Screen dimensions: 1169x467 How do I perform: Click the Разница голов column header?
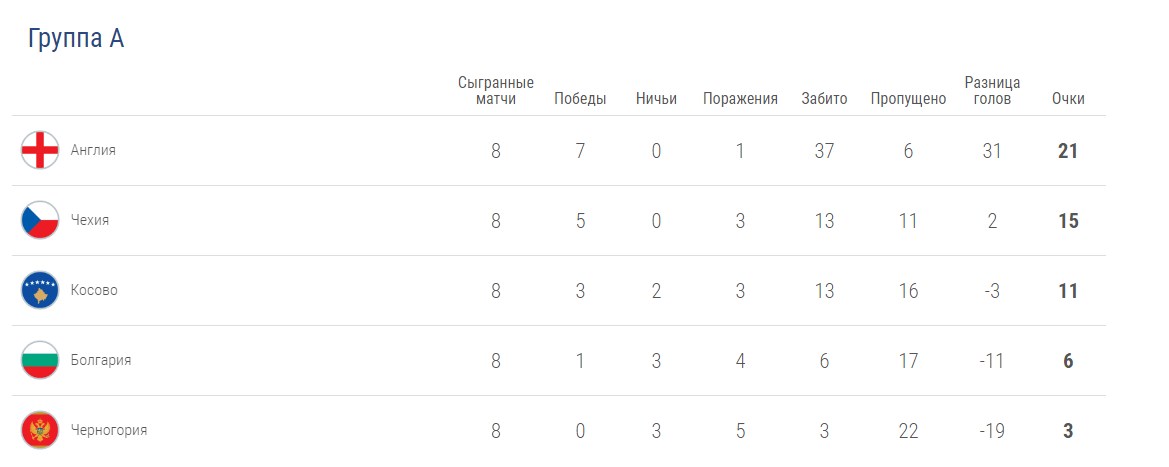pos(992,90)
